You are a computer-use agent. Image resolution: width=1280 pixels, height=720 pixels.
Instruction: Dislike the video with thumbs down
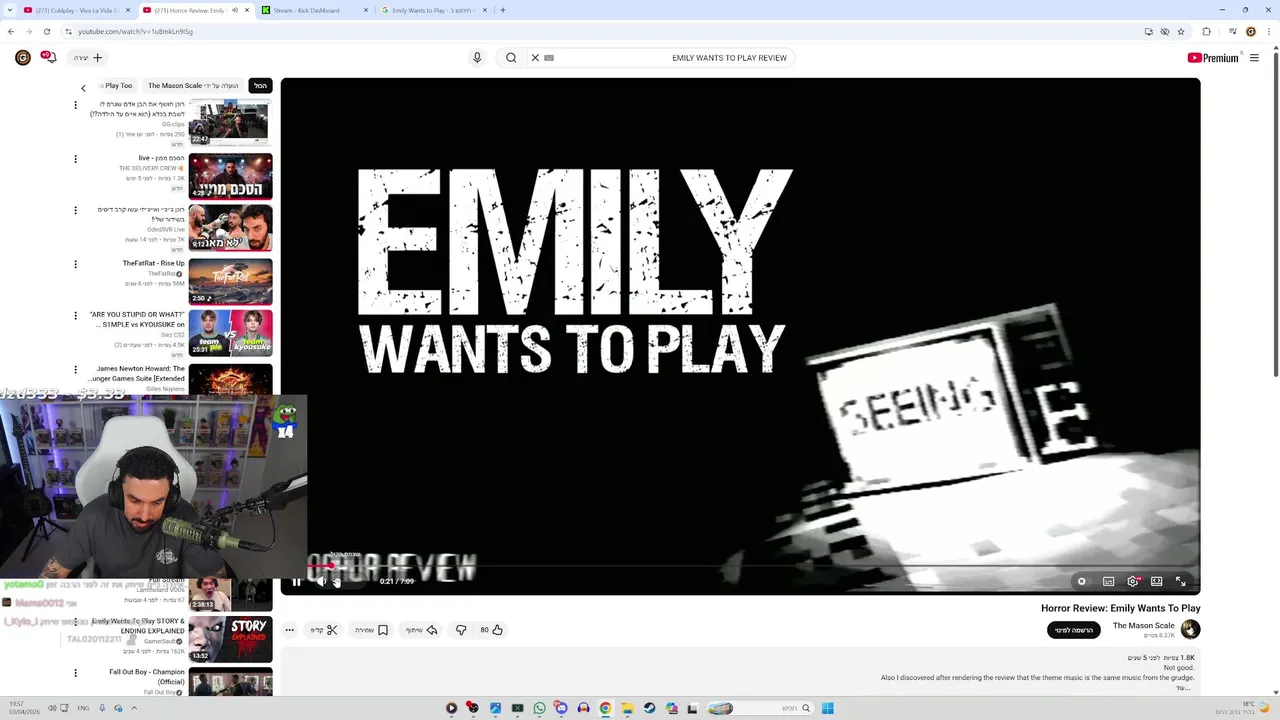pyautogui.click(x=461, y=630)
